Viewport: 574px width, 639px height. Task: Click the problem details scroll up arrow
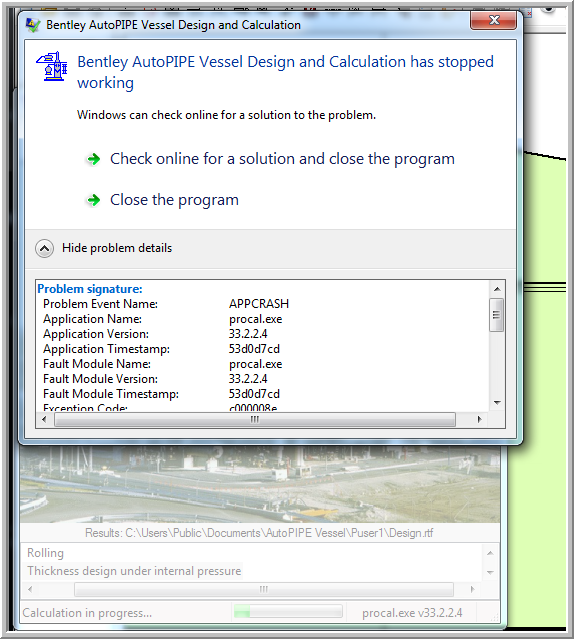pyautogui.click(x=497, y=289)
